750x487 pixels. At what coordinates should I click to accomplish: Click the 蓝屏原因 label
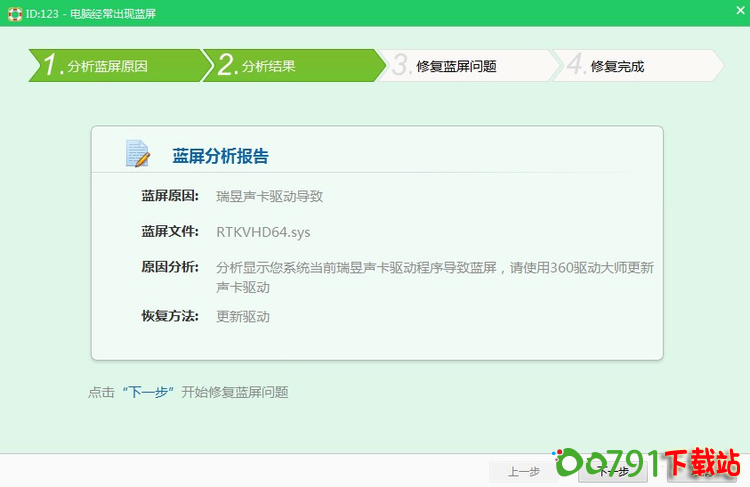[x=170, y=196]
